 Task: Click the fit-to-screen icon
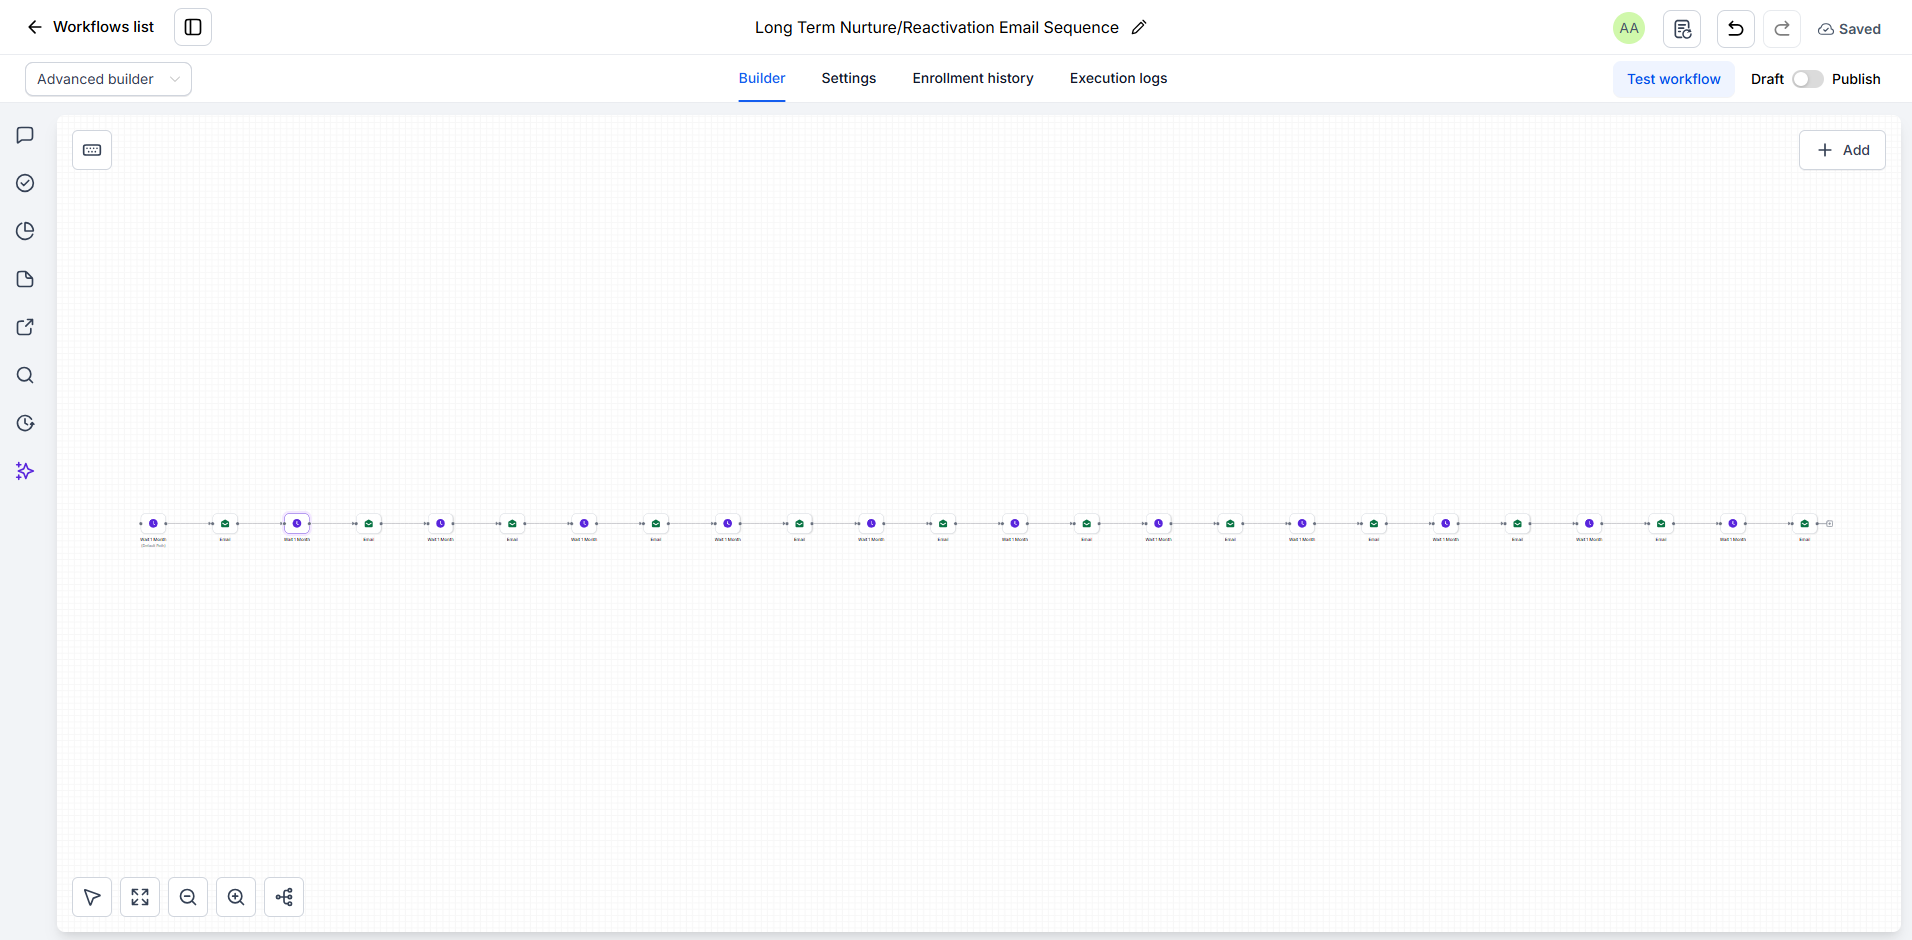tap(140, 897)
